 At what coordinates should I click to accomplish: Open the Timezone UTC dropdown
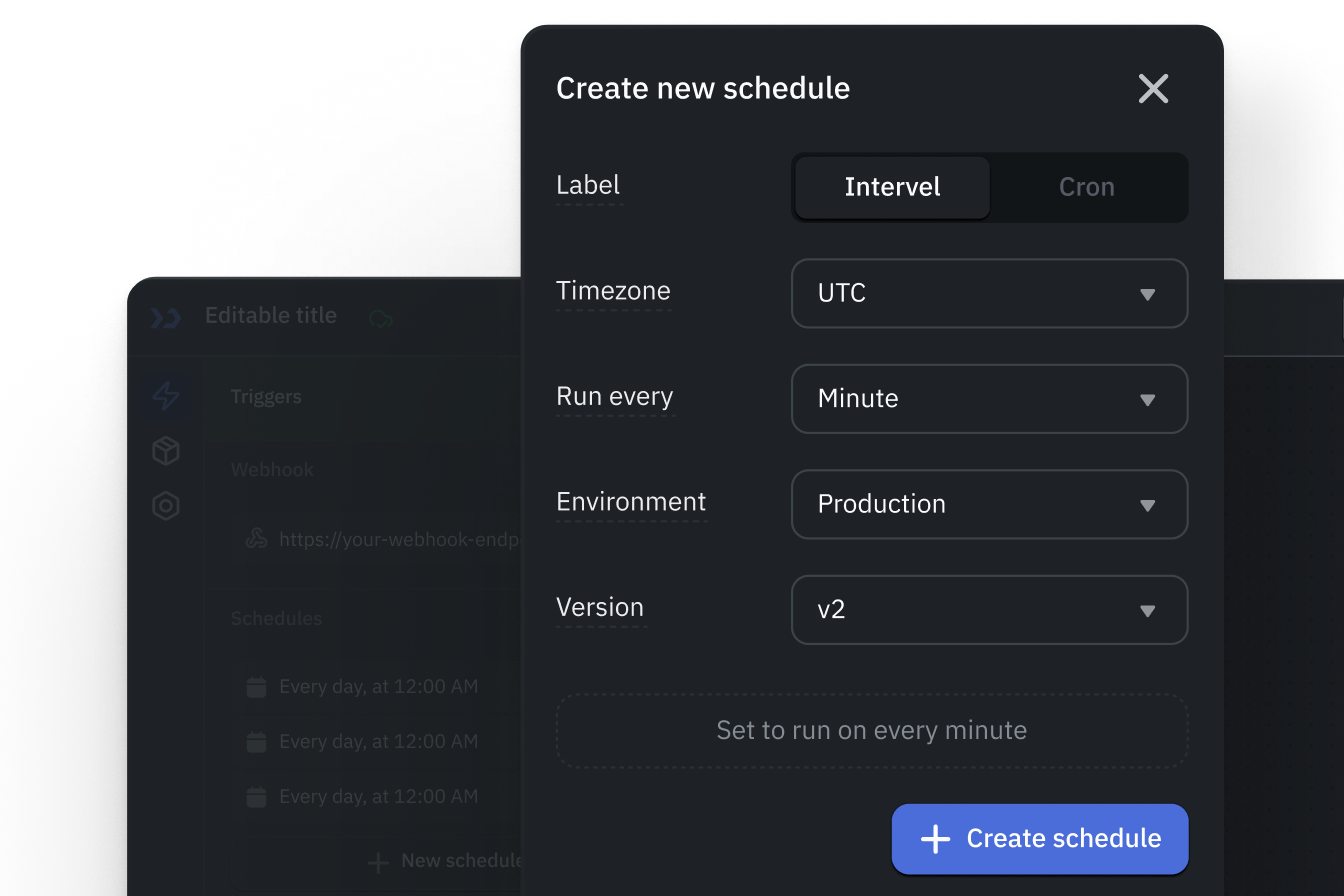point(989,293)
